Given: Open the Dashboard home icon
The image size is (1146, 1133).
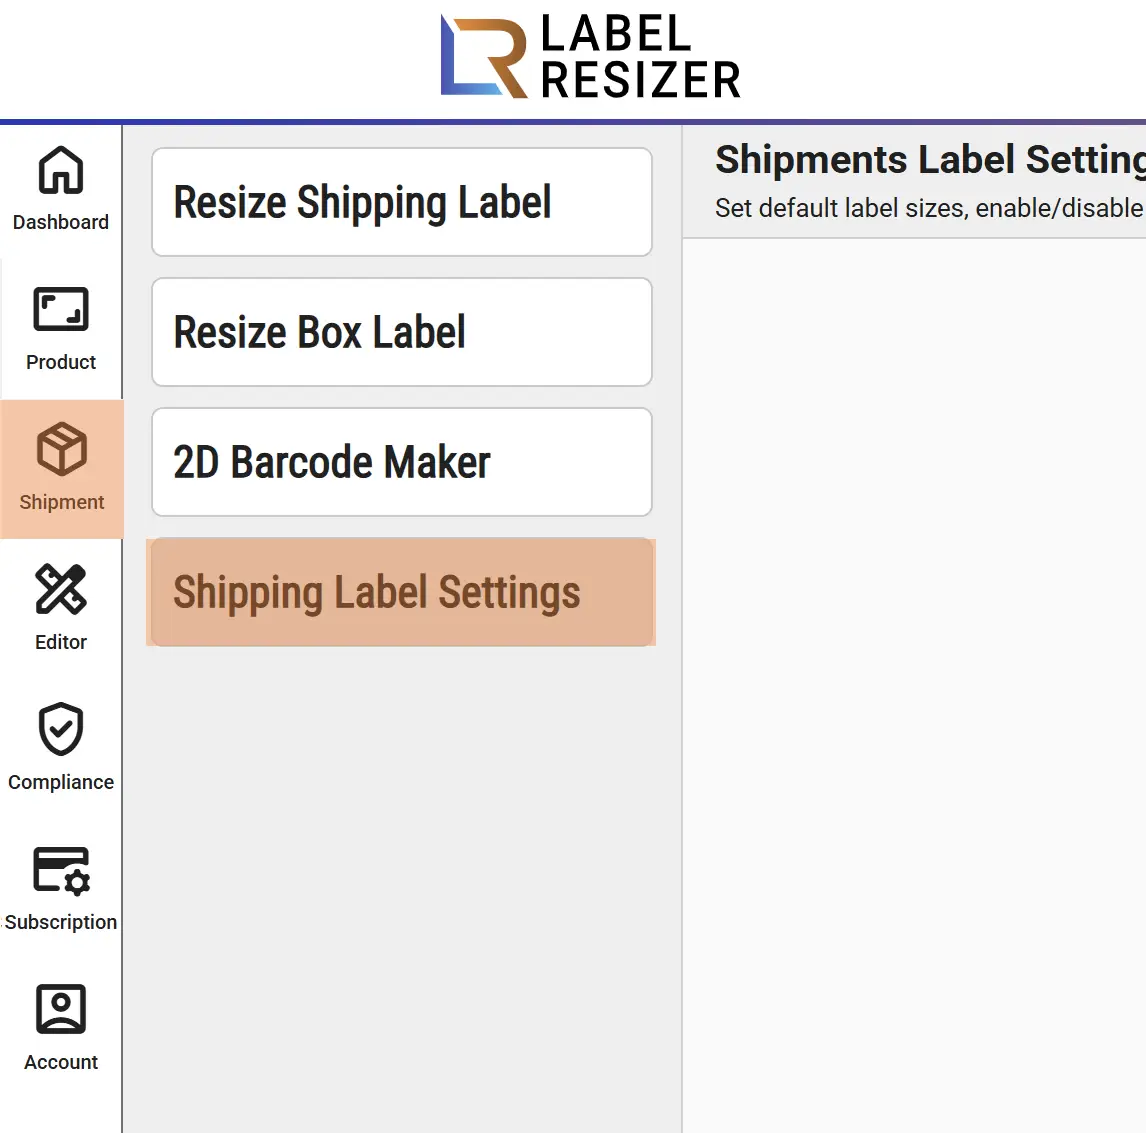Looking at the screenshot, I should pyautogui.click(x=61, y=170).
